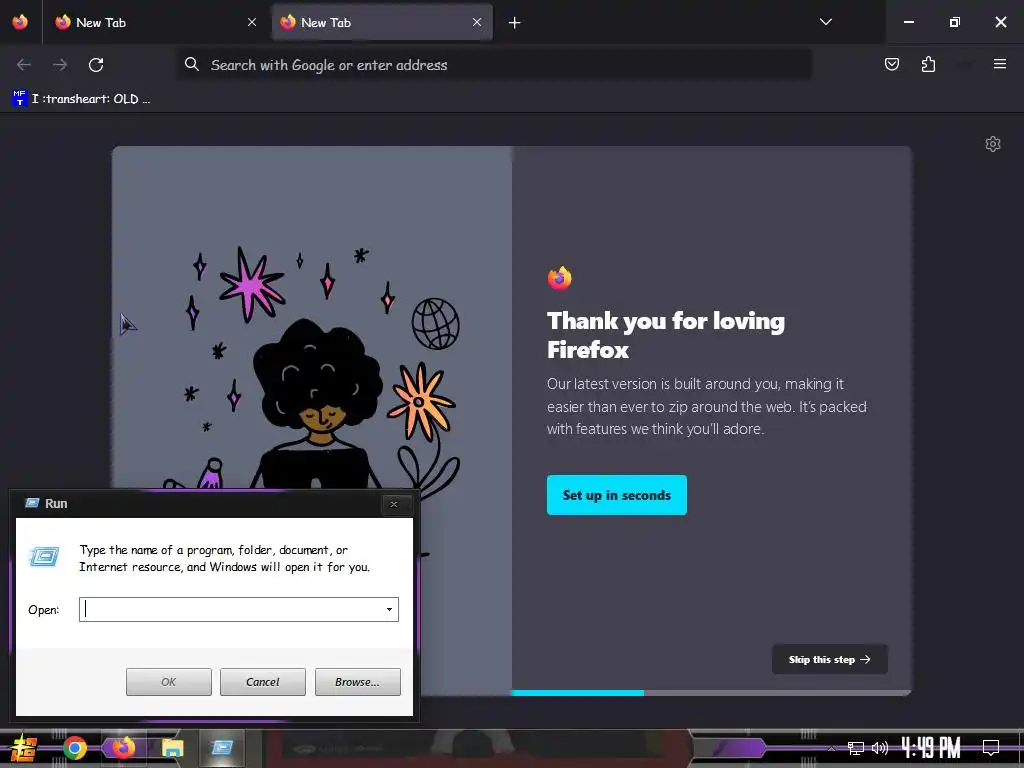
Task: Close the first New Tab
Action: pyautogui.click(x=252, y=22)
